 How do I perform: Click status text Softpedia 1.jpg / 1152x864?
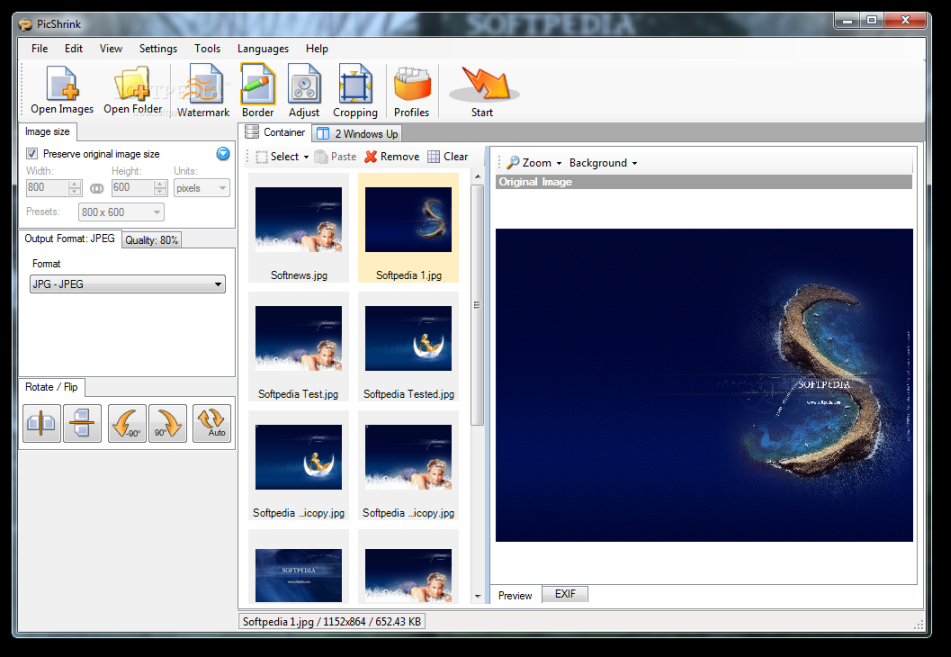click(x=331, y=622)
